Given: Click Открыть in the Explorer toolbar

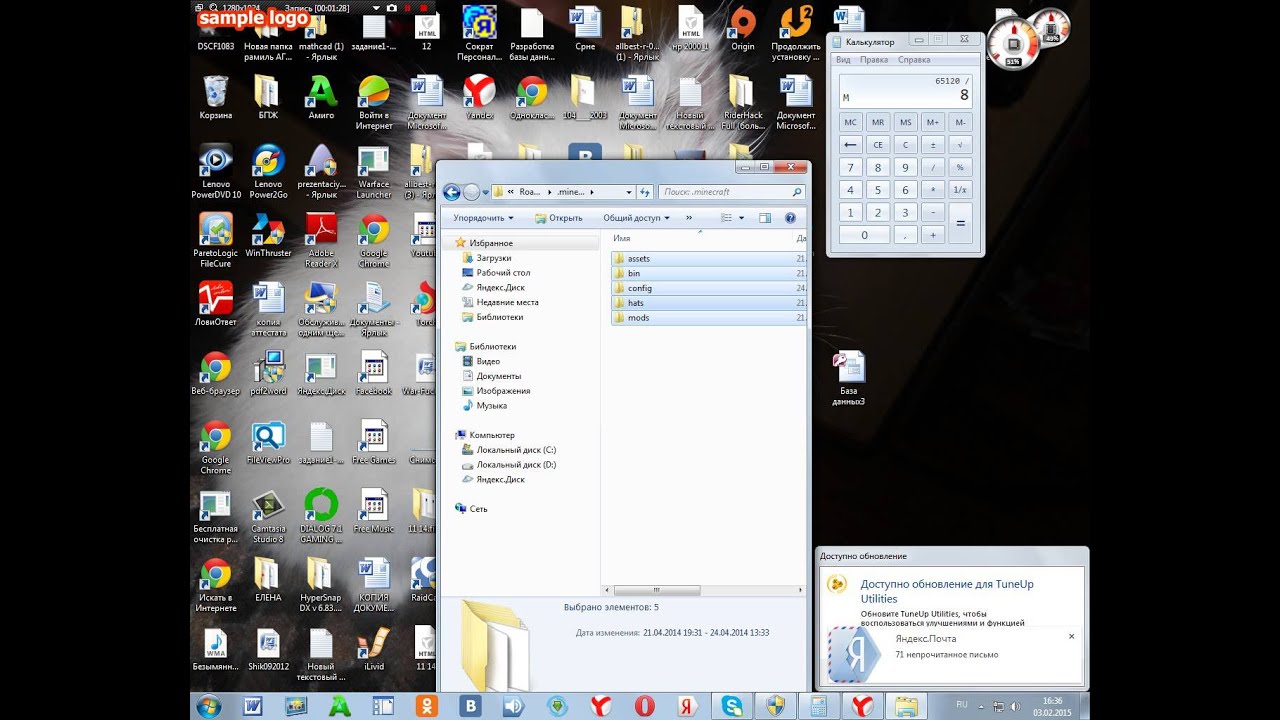Looking at the screenshot, I should (558, 218).
